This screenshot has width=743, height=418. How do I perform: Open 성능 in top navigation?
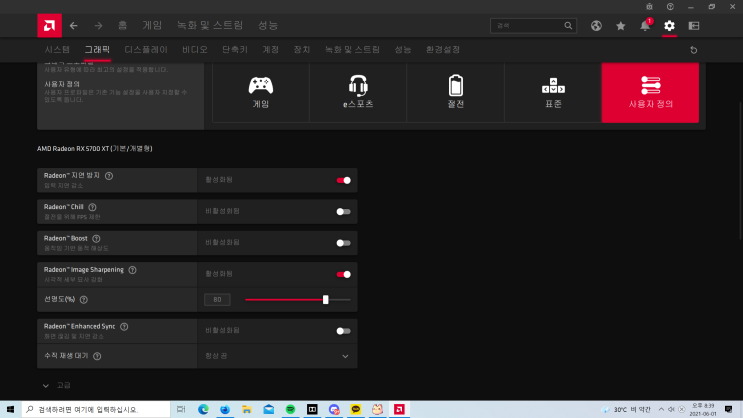(268, 25)
